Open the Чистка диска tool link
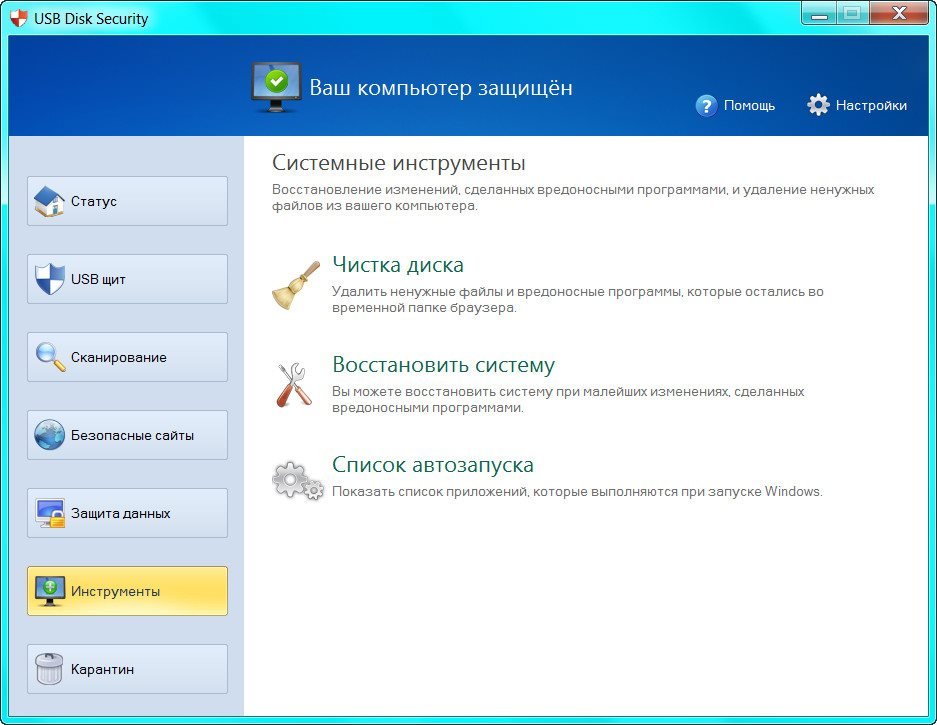This screenshot has width=937, height=725. click(398, 265)
